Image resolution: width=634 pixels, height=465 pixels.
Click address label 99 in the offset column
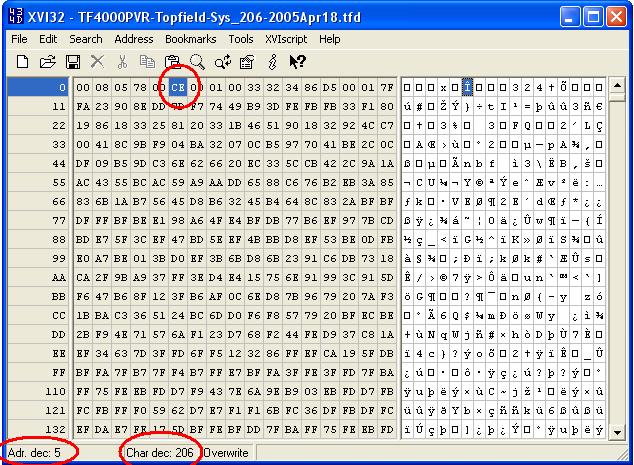[x=38, y=258]
